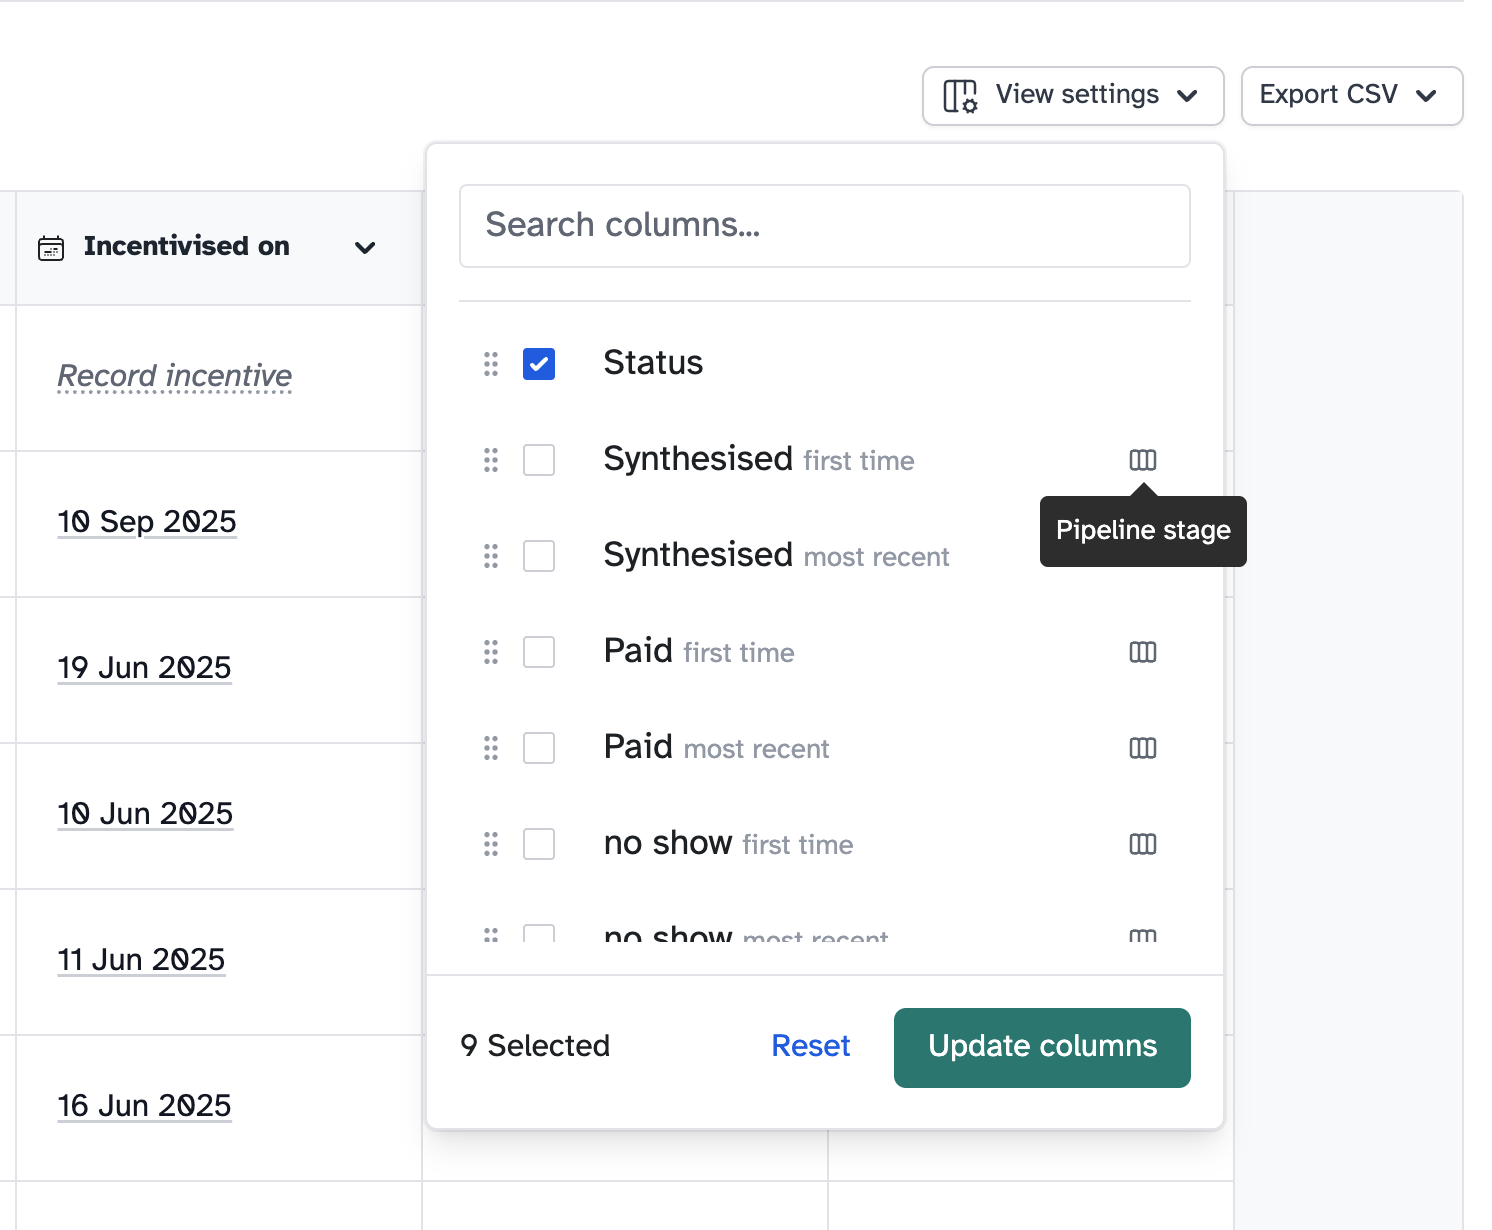1492x1230 pixels.
Task: Grab the drag handle next to Synthesised most recent
Action: [490, 556]
